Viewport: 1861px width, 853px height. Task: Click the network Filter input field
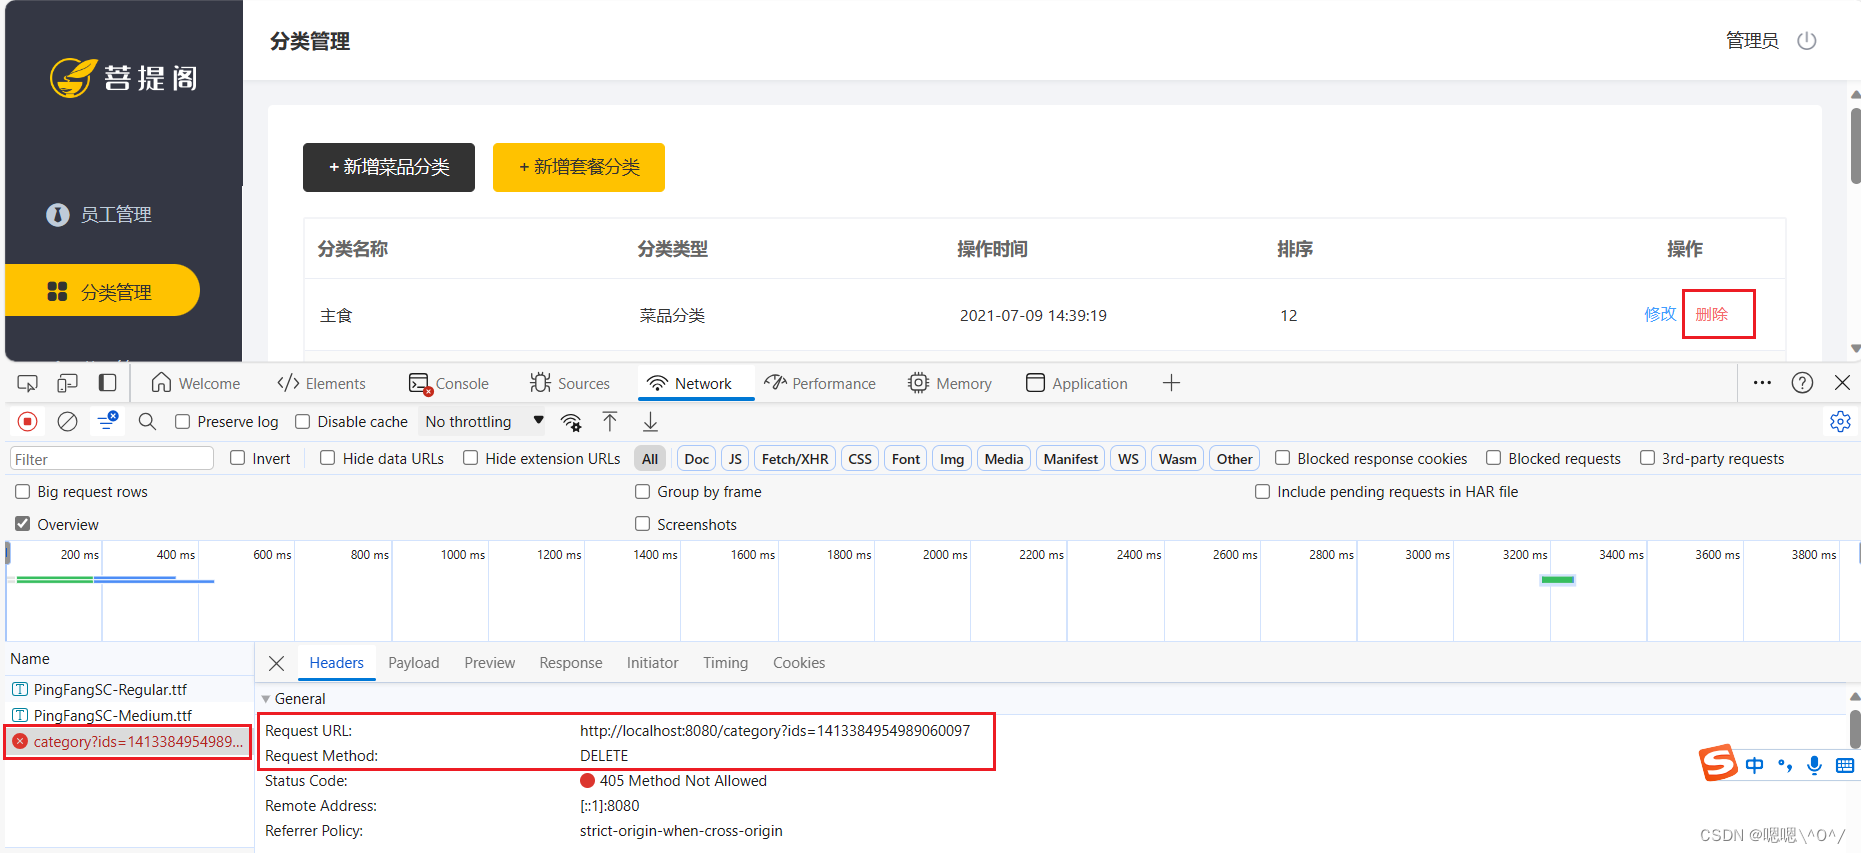coord(112,459)
